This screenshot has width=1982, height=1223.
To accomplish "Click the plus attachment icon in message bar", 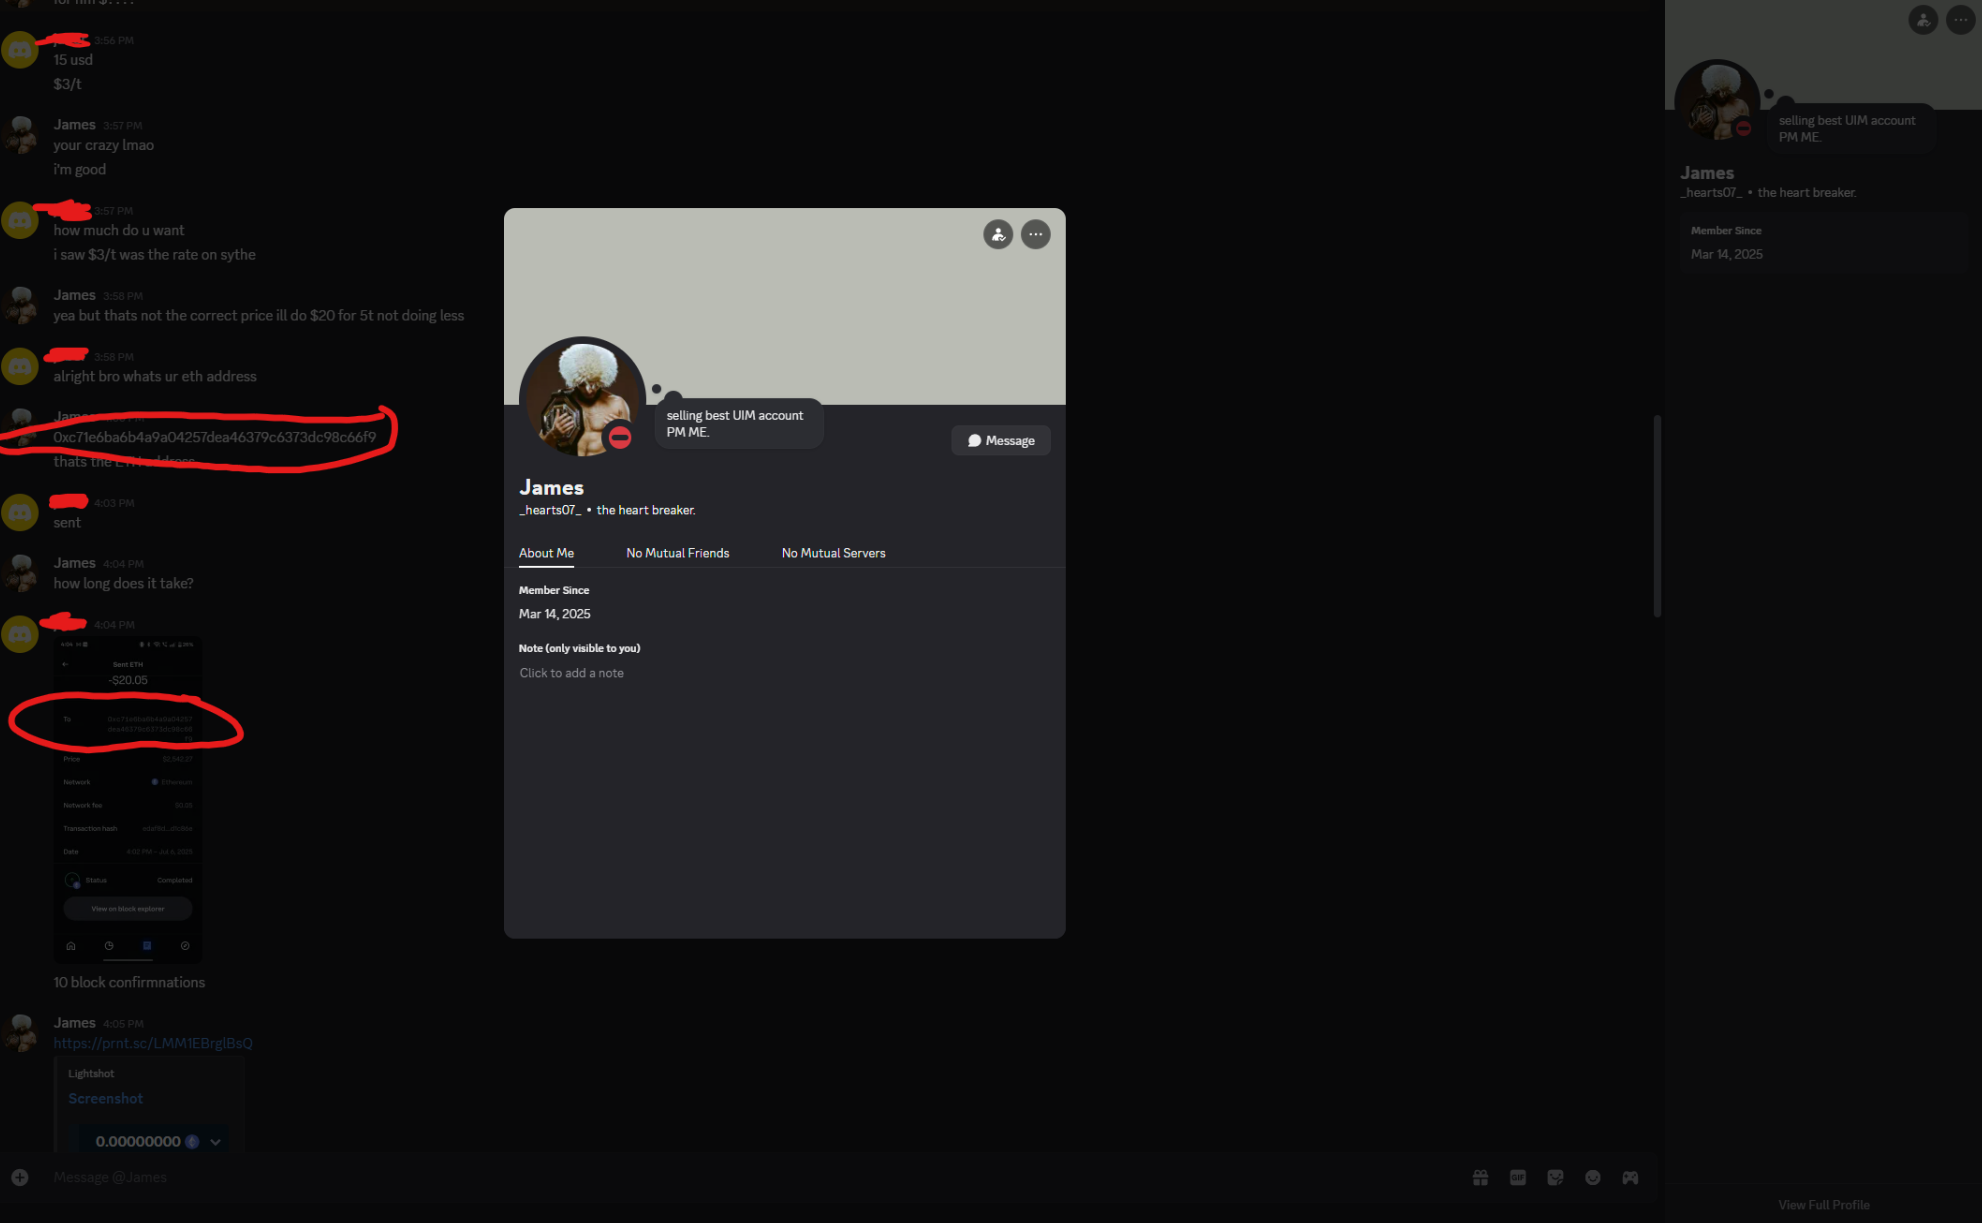I will (20, 1177).
